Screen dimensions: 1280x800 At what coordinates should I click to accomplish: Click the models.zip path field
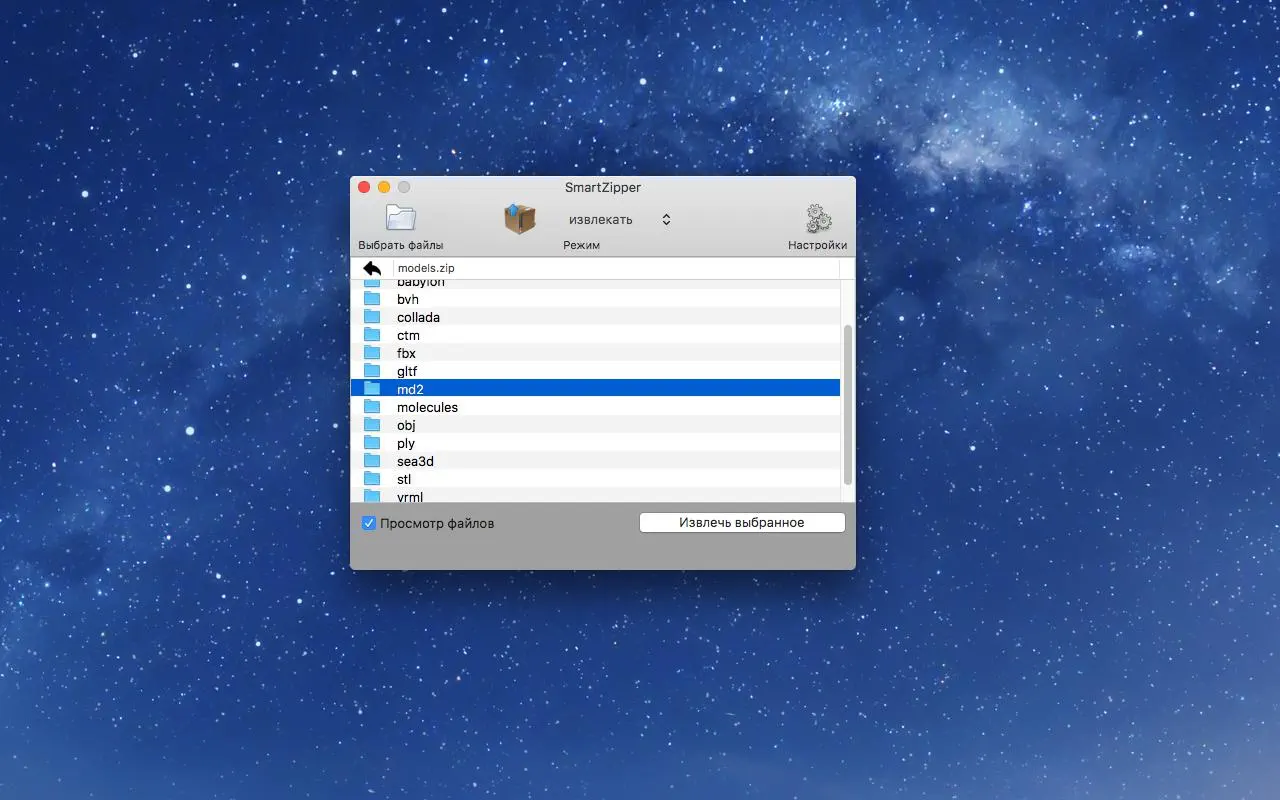coord(615,268)
